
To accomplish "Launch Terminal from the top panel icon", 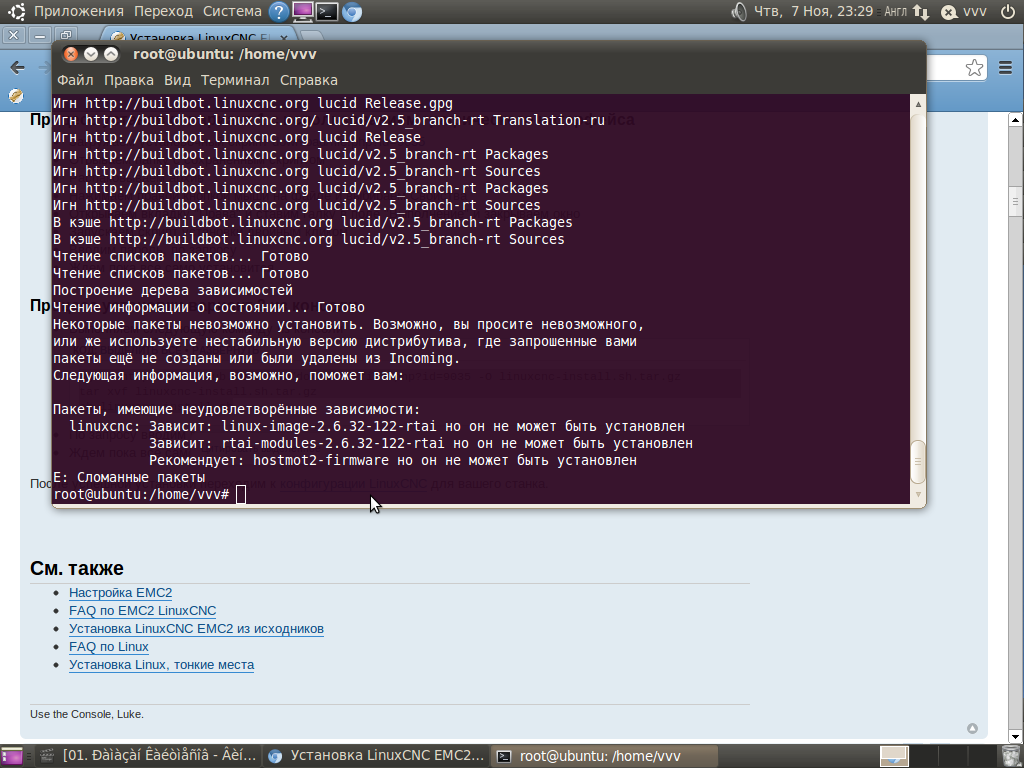I will click(x=327, y=12).
